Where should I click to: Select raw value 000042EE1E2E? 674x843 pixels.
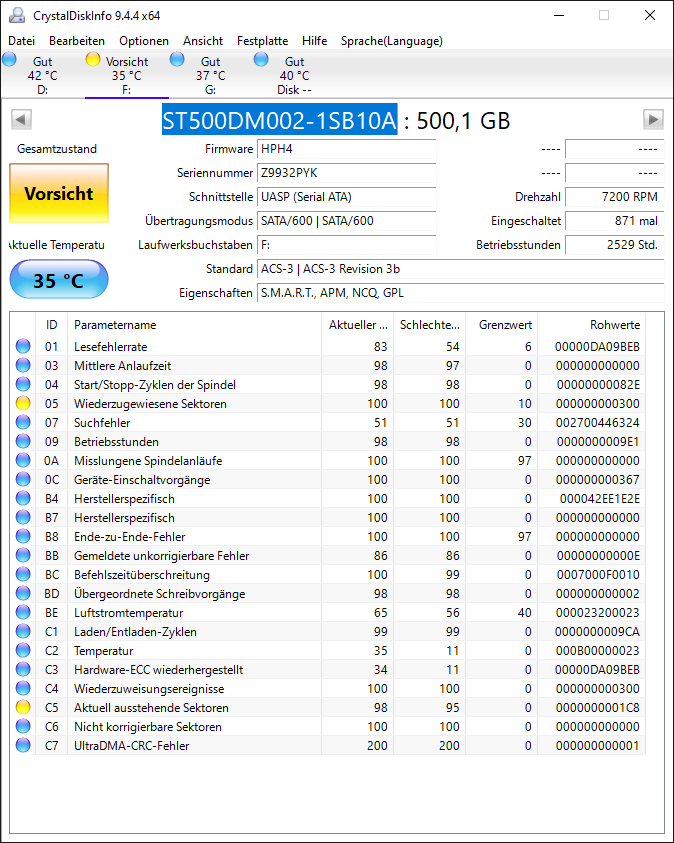pyautogui.click(x=600, y=499)
